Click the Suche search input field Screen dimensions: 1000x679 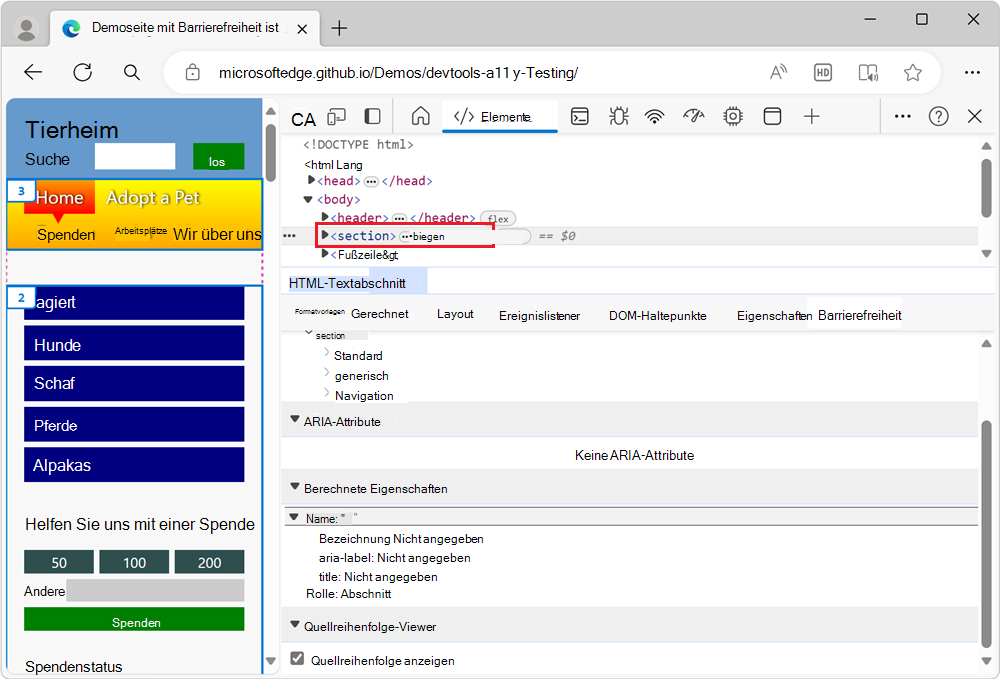[135, 157]
